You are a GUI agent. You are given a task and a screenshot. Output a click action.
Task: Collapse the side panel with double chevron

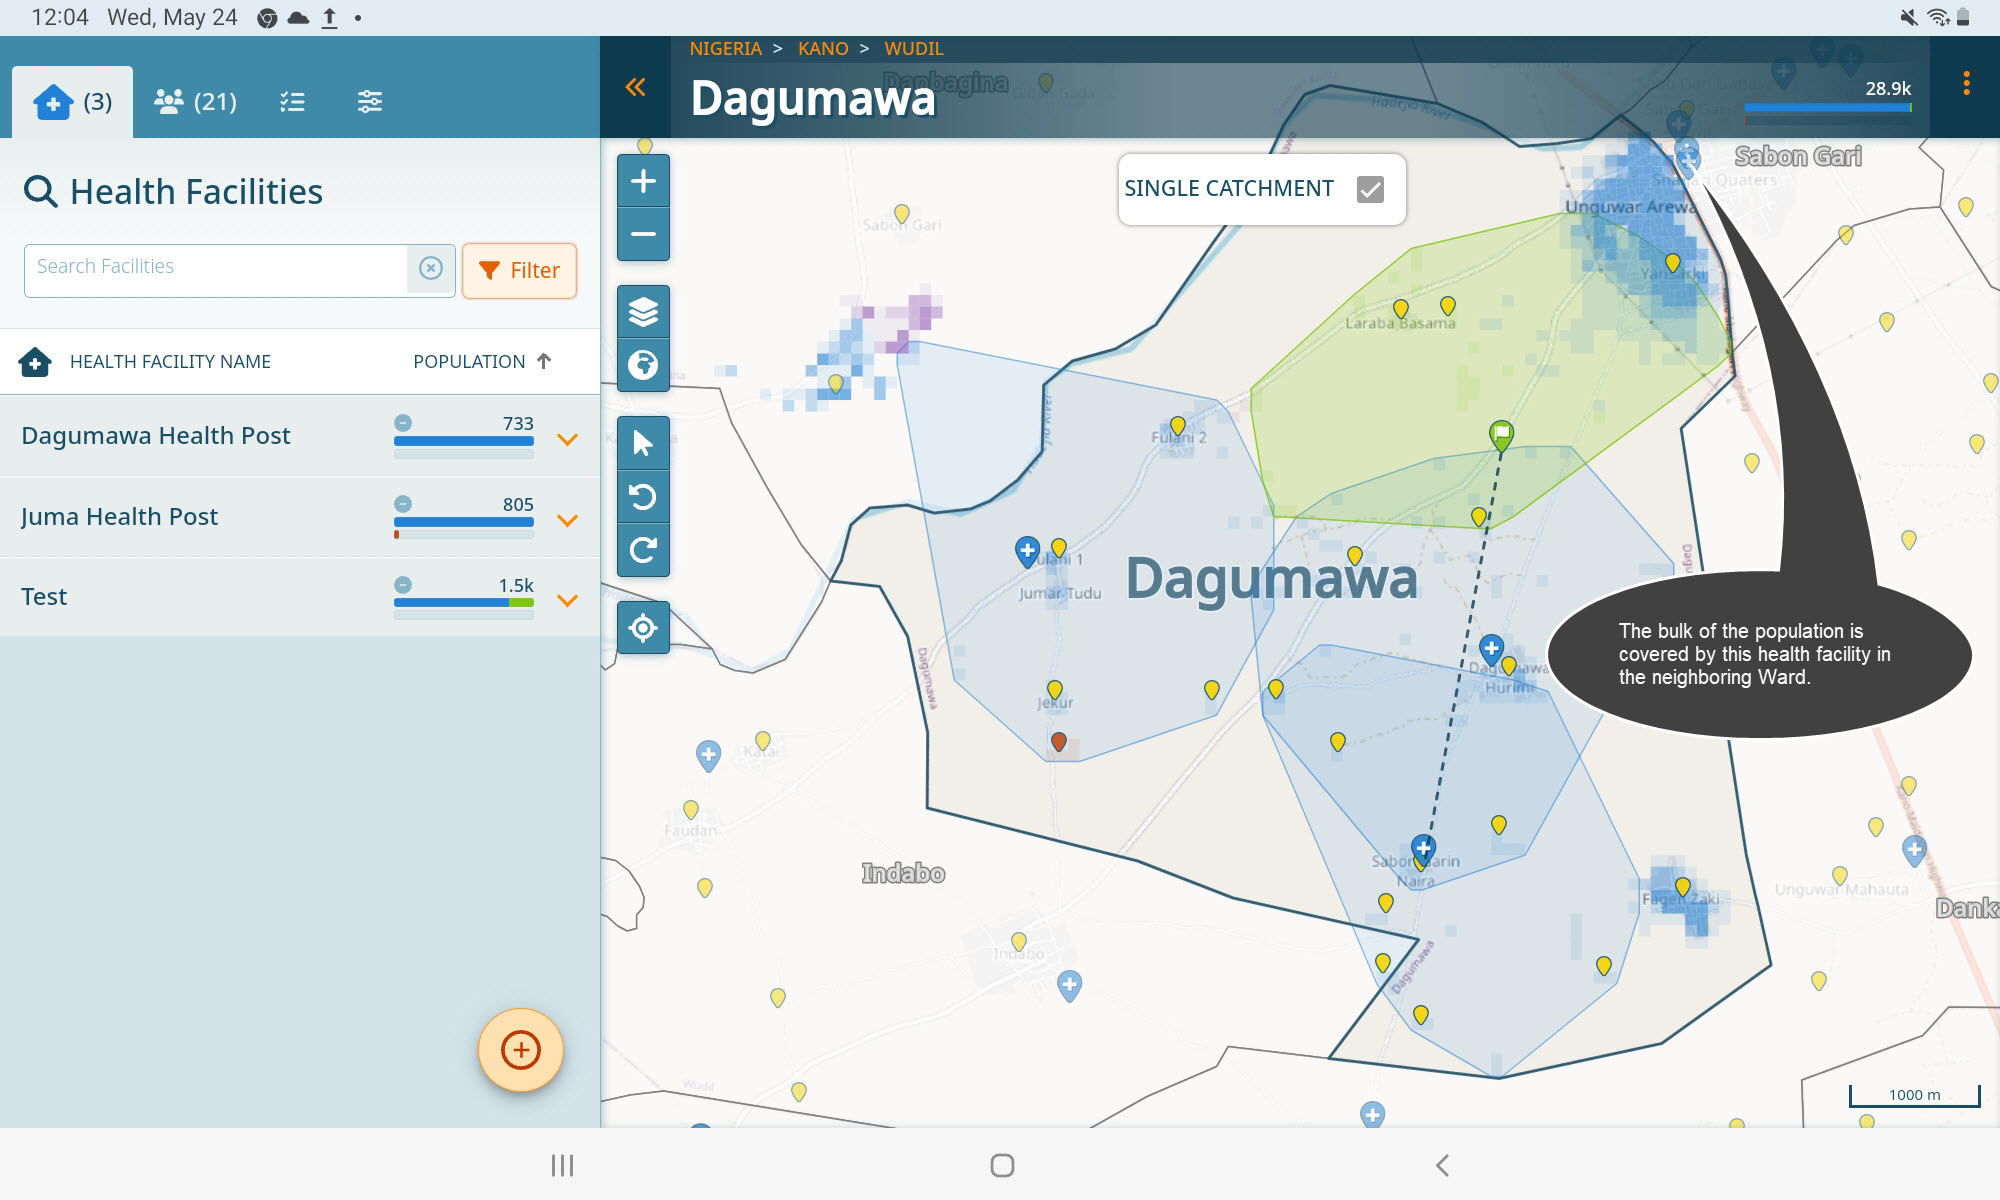[x=635, y=87]
